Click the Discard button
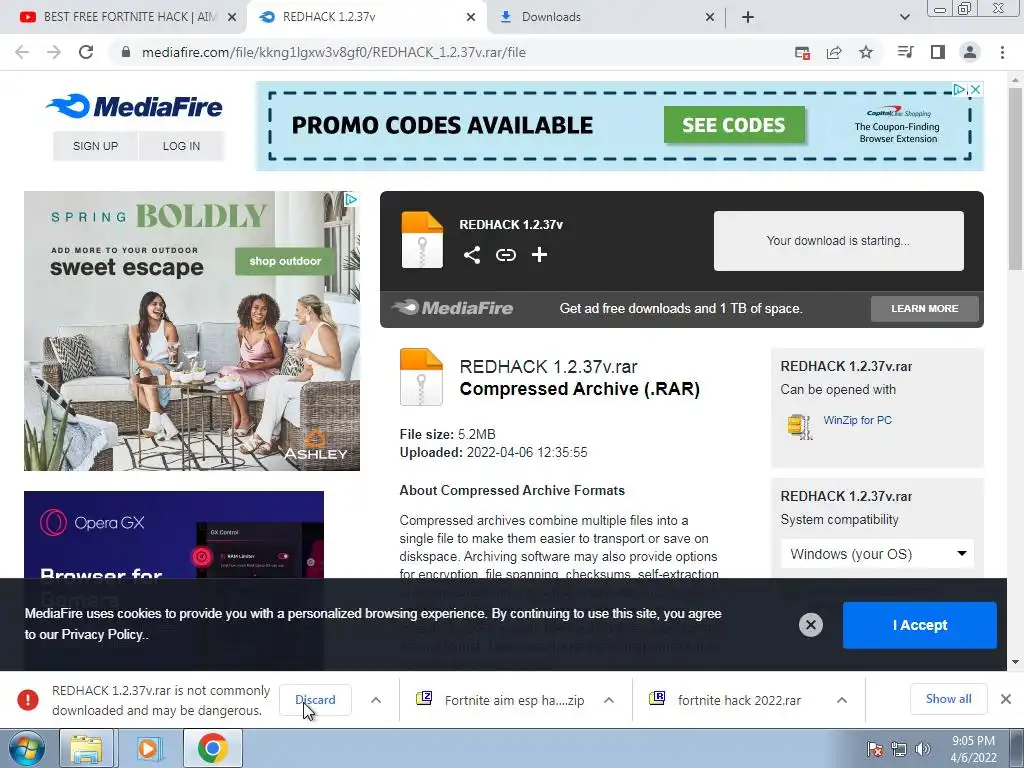The height and width of the screenshot is (768, 1024). pyautogui.click(x=315, y=699)
